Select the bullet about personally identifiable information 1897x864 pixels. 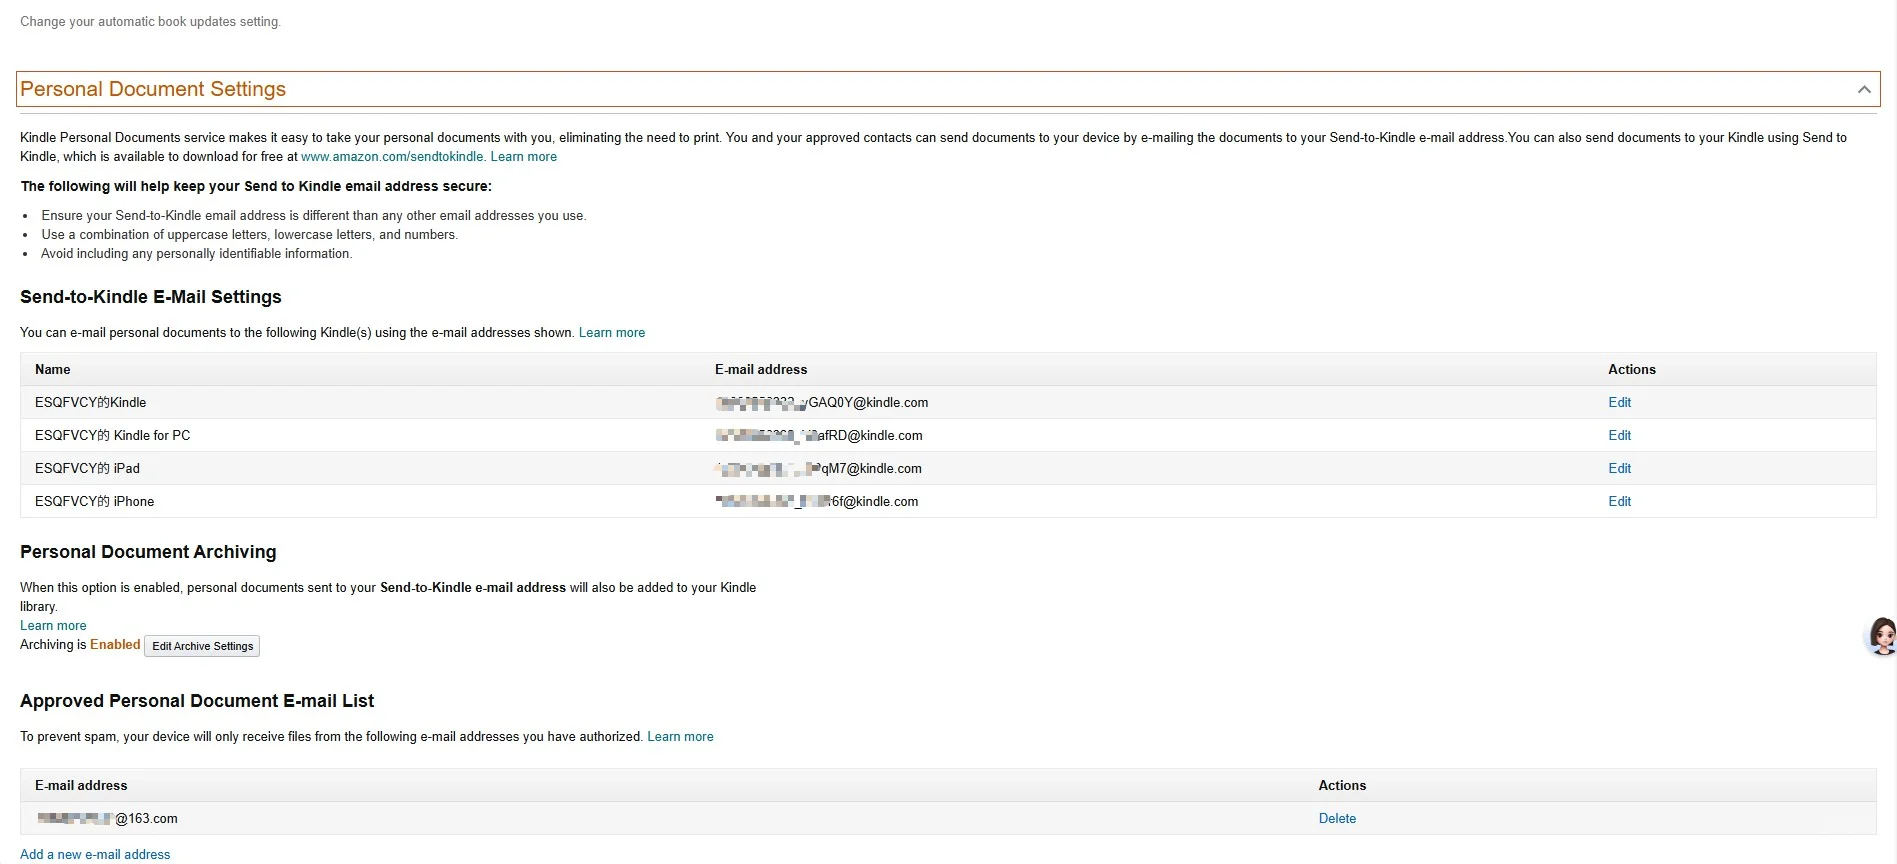click(x=196, y=253)
